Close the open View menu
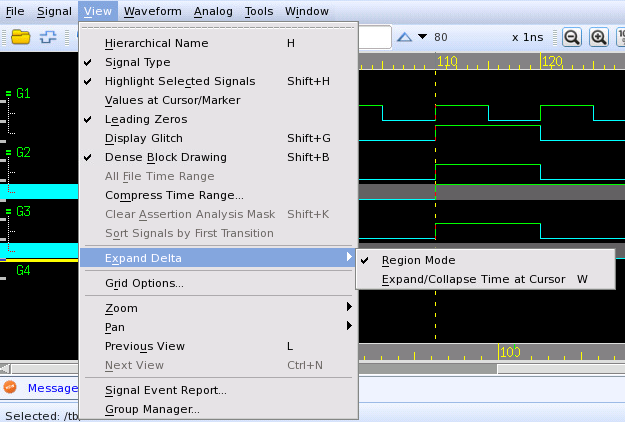This screenshot has height=422, width=625. click(x=98, y=11)
